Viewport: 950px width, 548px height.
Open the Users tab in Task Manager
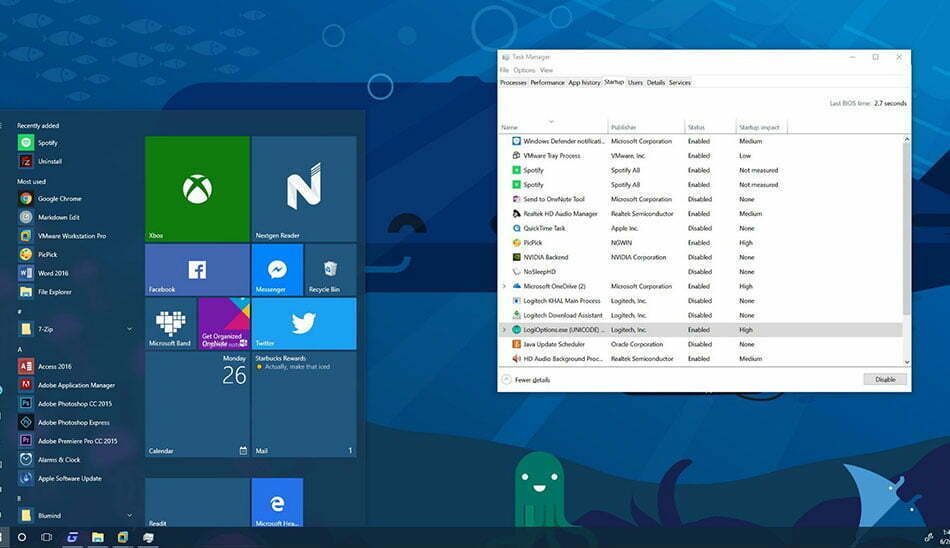click(x=635, y=82)
